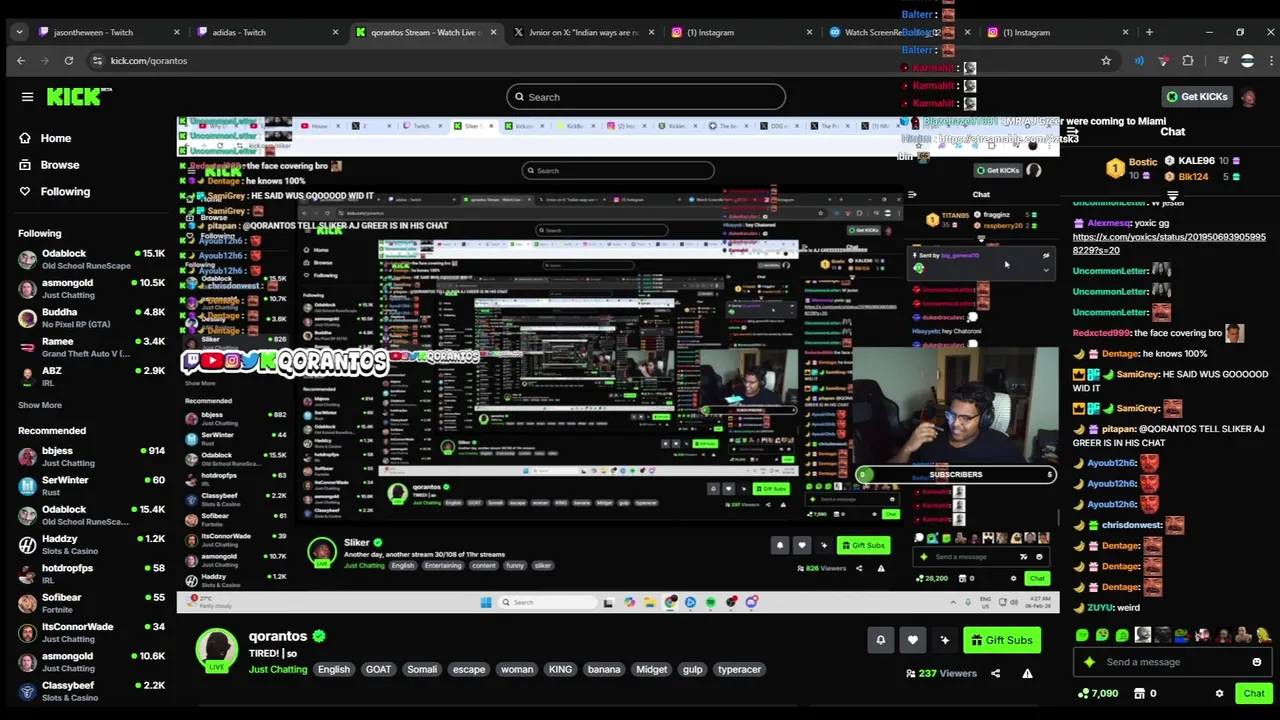This screenshot has height=720, width=1280.
Task: Select the English tag
Action: [334, 670]
